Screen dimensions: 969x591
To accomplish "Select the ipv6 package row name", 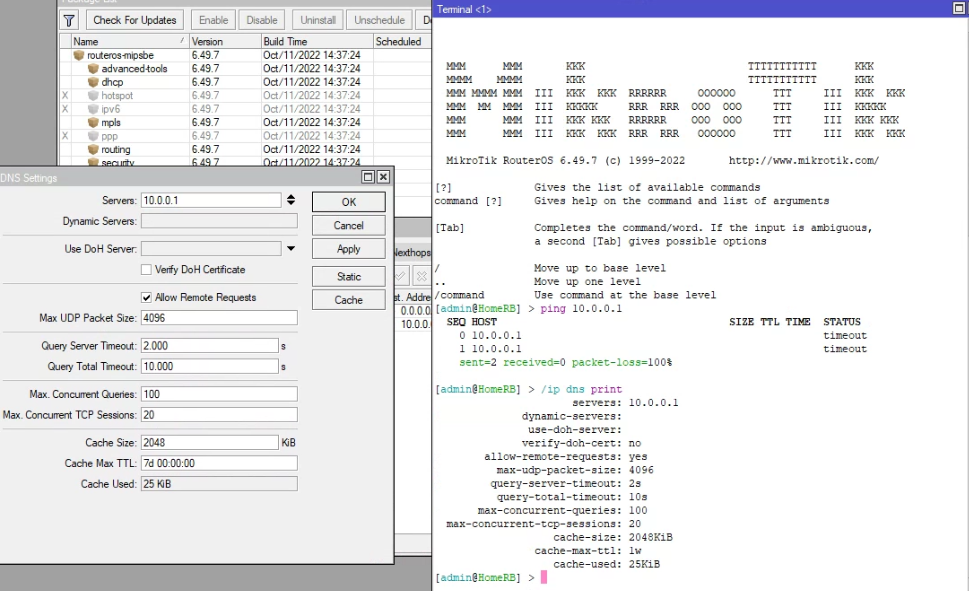I will point(111,109).
